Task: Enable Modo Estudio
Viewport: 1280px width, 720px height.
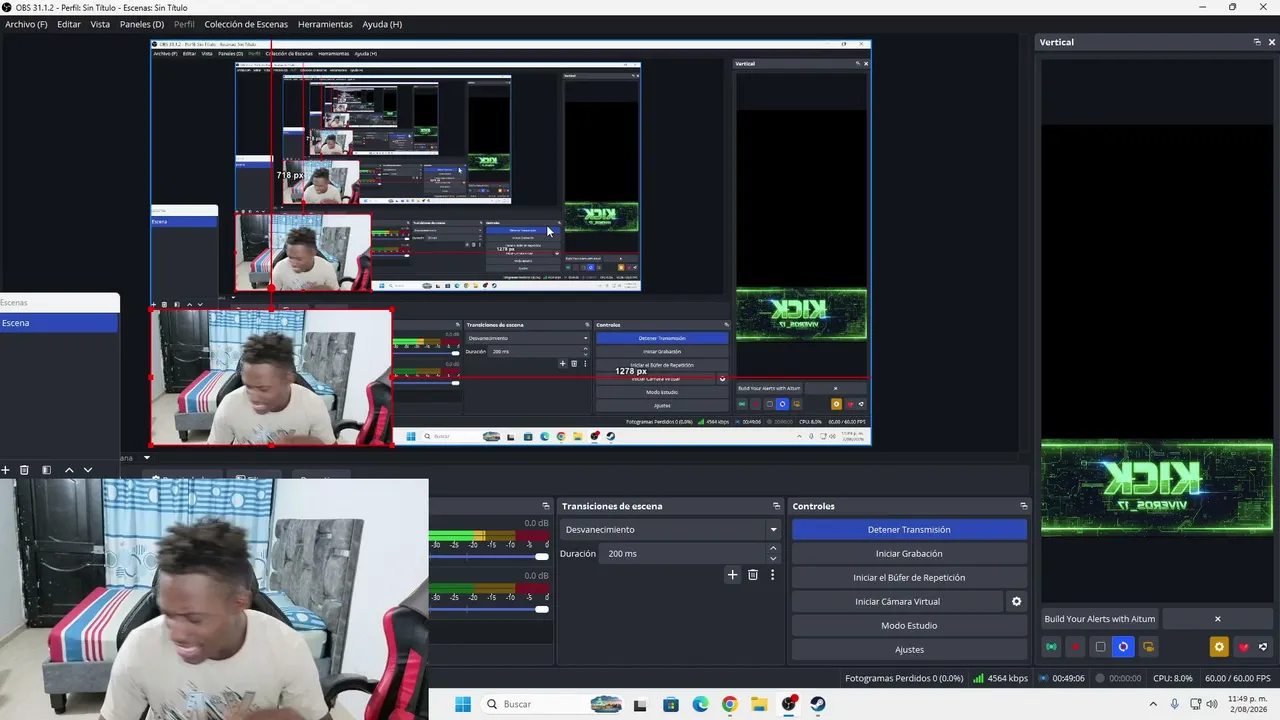Action: [909, 626]
